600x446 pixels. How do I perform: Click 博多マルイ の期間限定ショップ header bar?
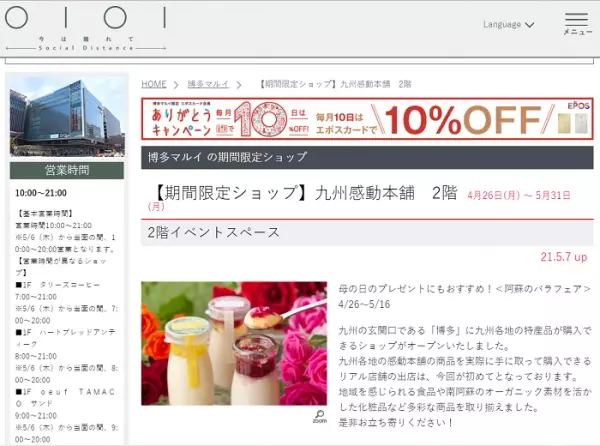367,157
